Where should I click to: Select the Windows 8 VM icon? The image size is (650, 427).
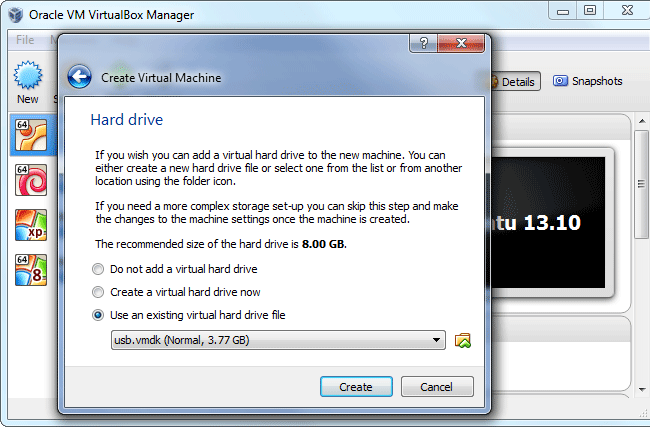[31, 270]
